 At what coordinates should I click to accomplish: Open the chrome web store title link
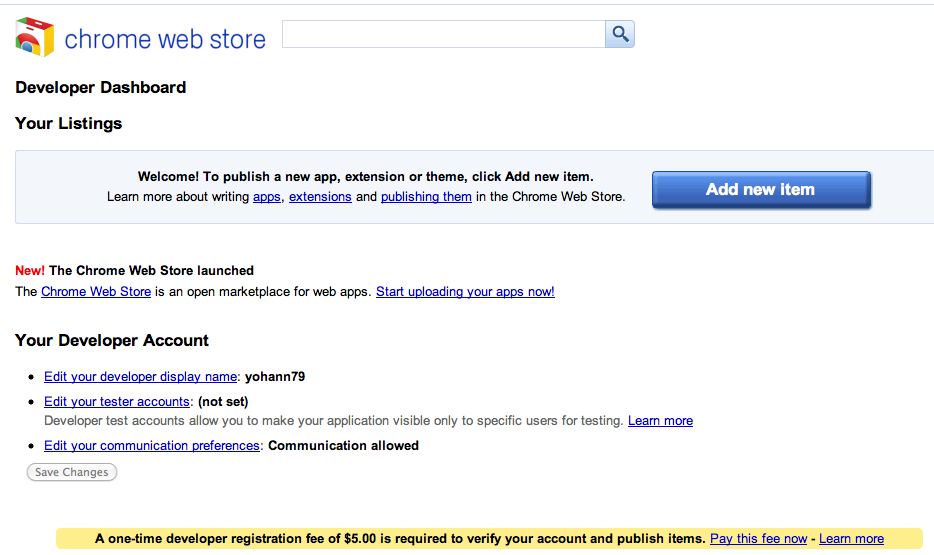(165, 39)
